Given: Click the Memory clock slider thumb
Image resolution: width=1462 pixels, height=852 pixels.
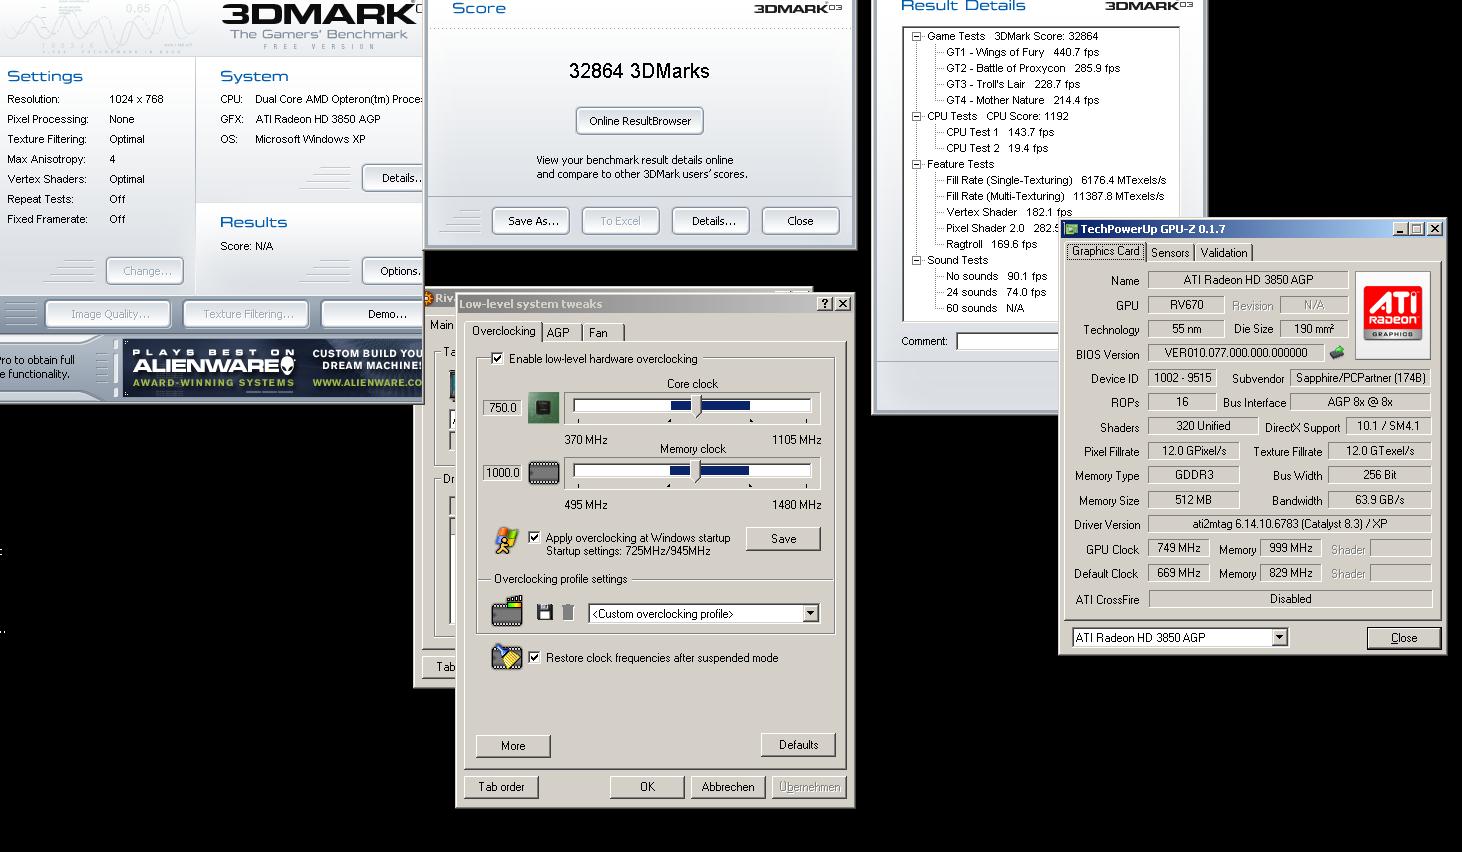Looking at the screenshot, I should [x=697, y=471].
